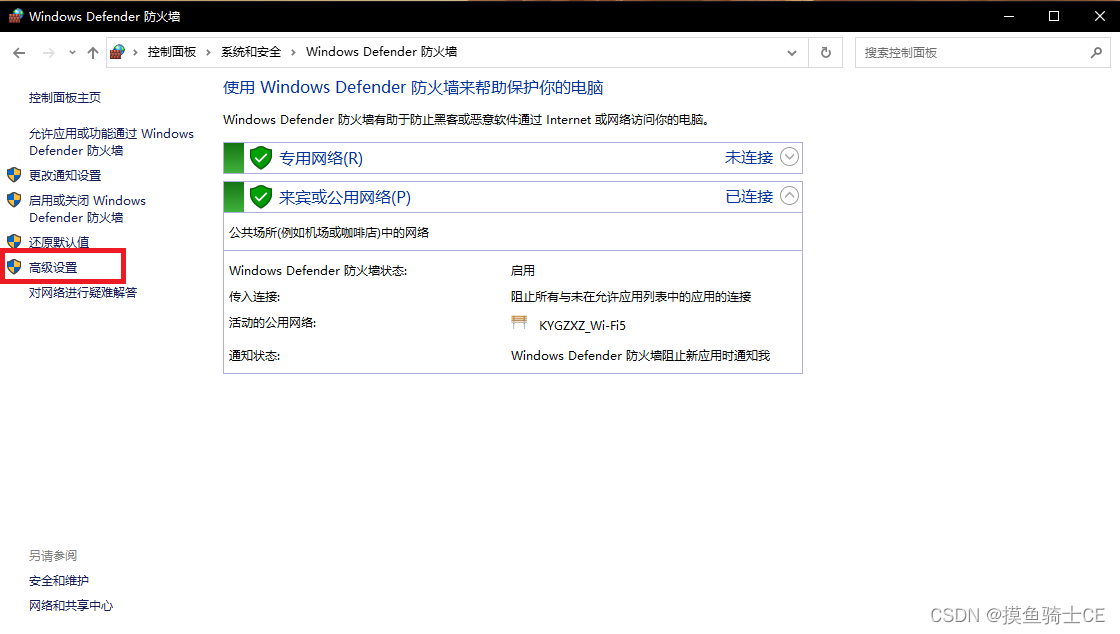Click 阻止所有与未在允许应用列表中的应用的连接 text
This screenshot has width=1120, height=634.
631,296
